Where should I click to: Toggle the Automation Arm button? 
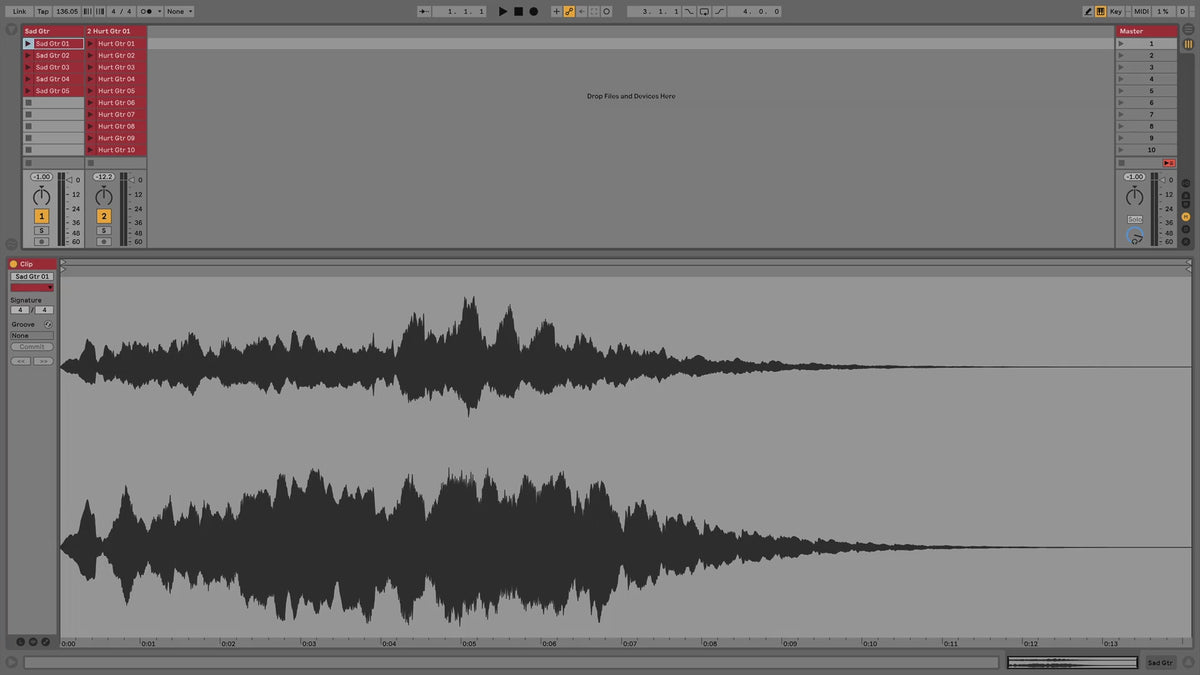coord(569,11)
